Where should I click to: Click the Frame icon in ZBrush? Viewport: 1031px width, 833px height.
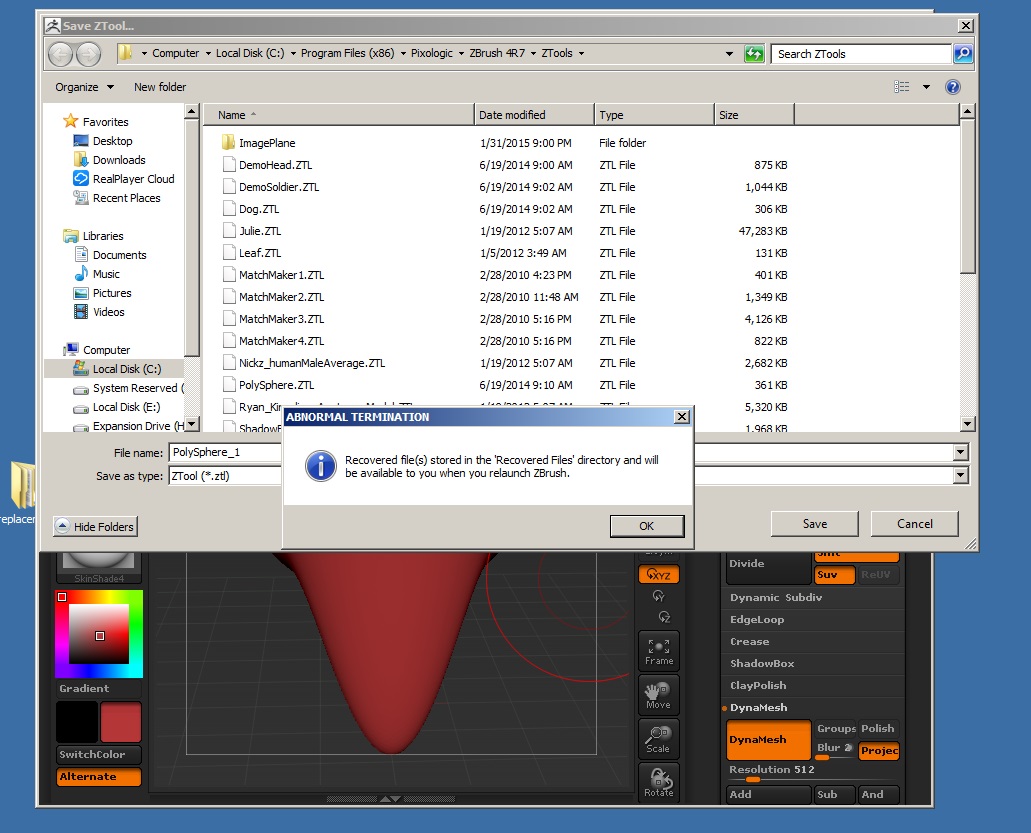pyautogui.click(x=658, y=651)
